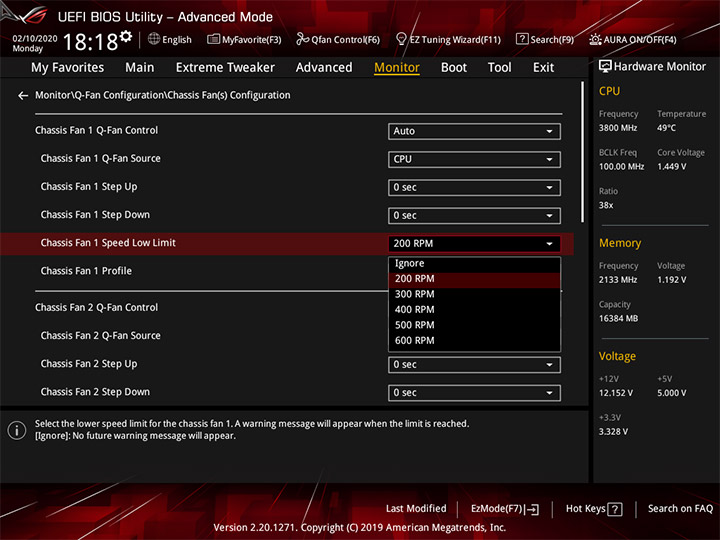Click the settings gear beside the clock

point(126,36)
